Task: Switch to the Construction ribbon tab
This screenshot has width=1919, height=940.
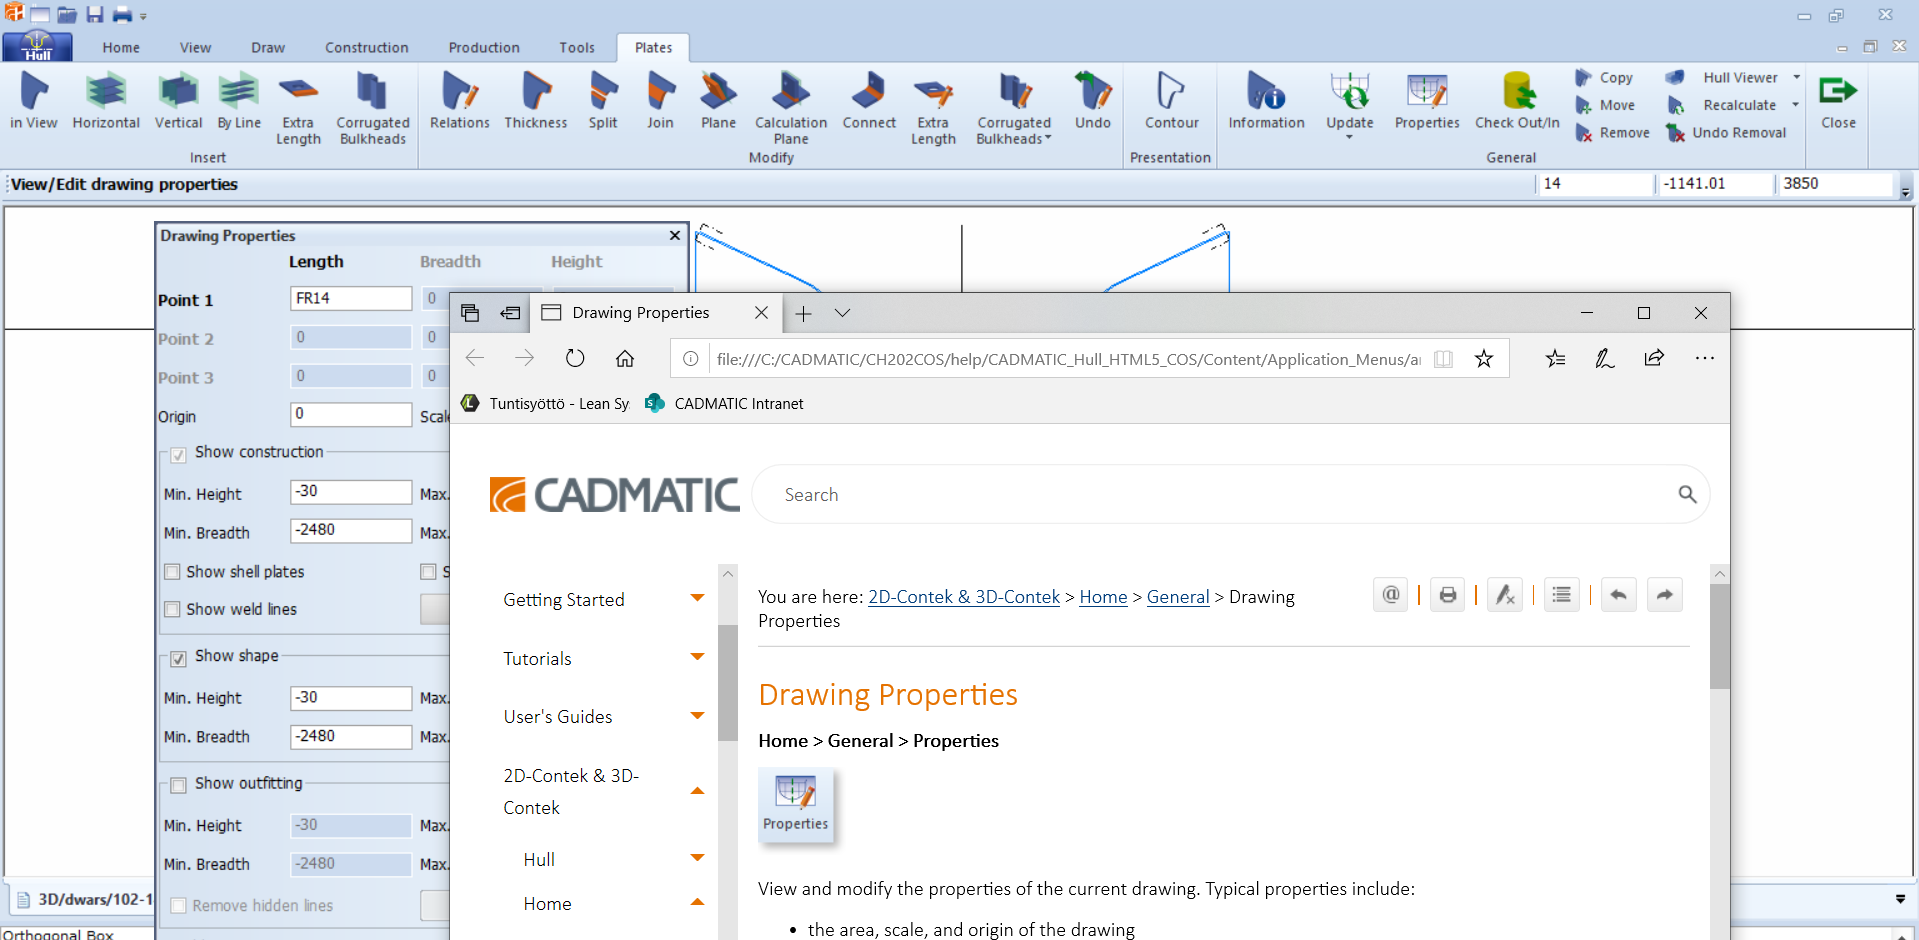Action: [x=366, y=47]
